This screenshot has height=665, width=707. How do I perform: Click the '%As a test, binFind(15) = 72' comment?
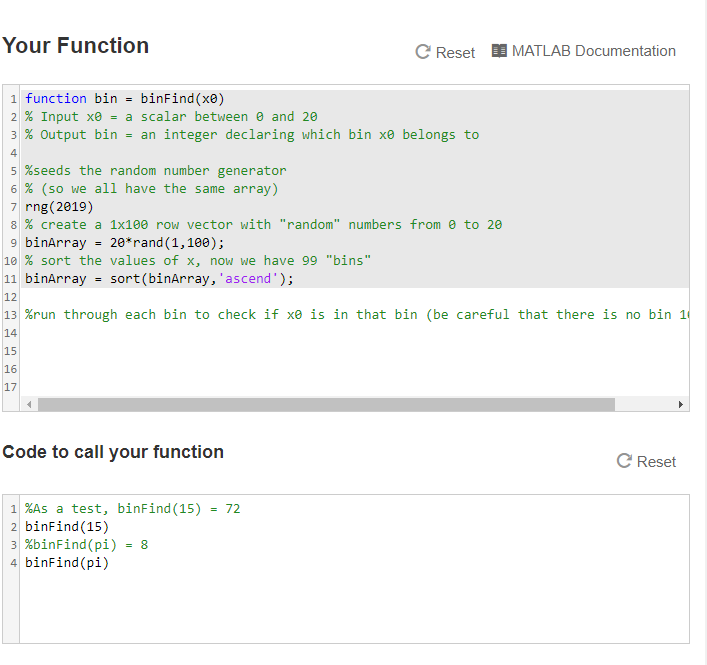pos(133,509)
